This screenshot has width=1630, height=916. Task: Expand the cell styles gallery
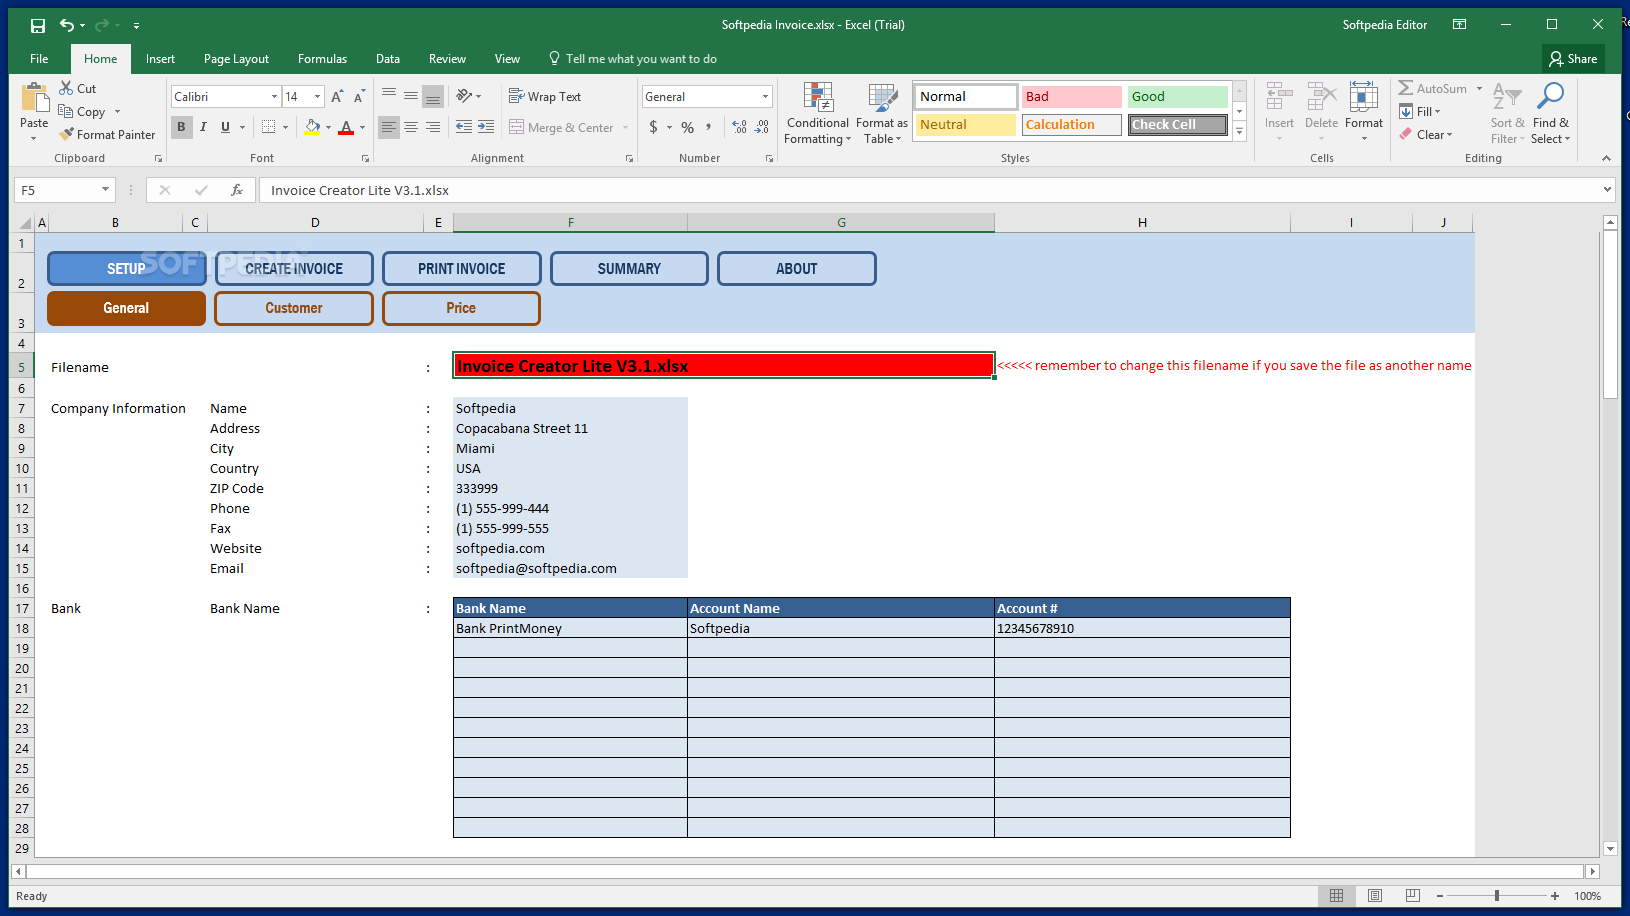point(1239,131)
